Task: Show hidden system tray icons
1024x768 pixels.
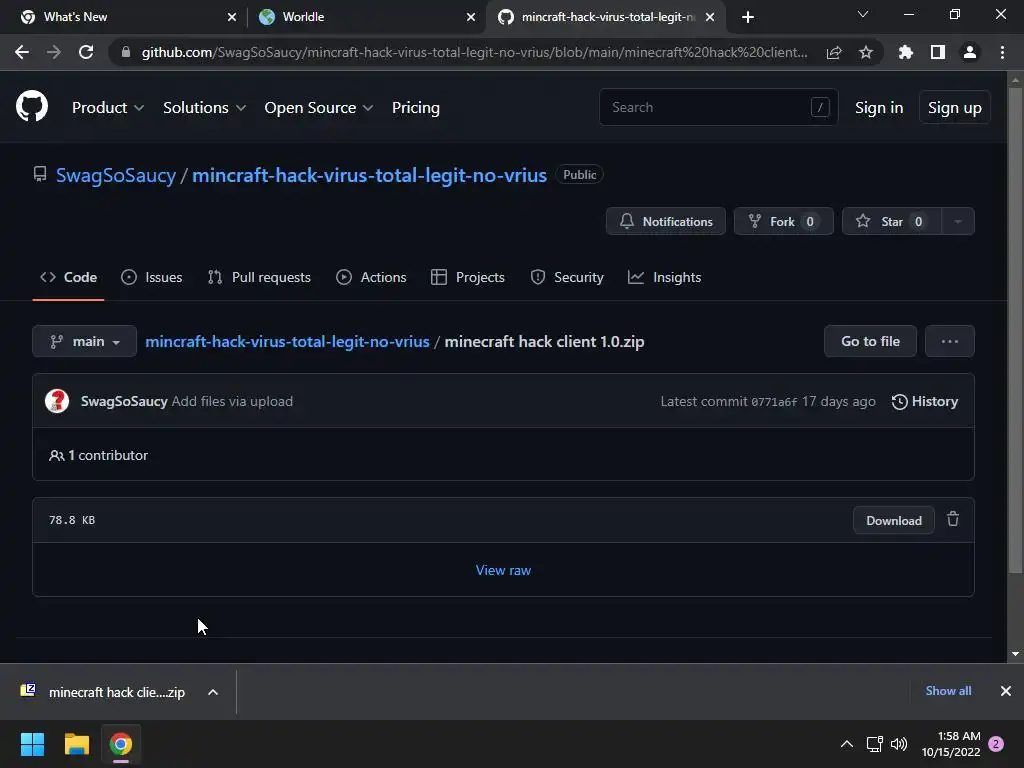Action: click(846, 744)
